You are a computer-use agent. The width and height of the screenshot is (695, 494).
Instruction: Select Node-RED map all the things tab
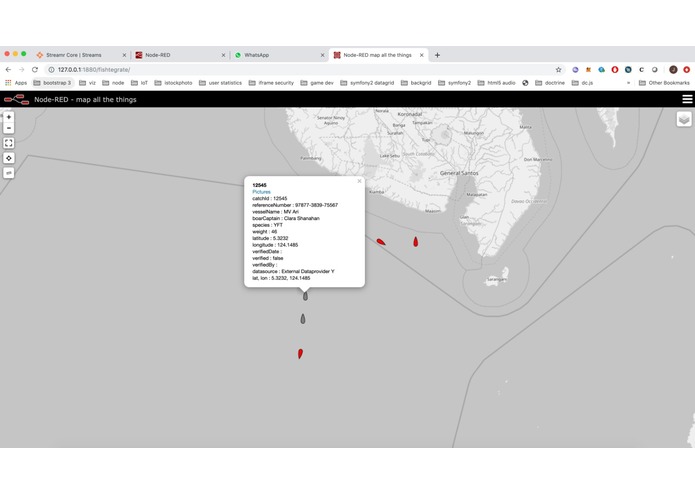379,55
